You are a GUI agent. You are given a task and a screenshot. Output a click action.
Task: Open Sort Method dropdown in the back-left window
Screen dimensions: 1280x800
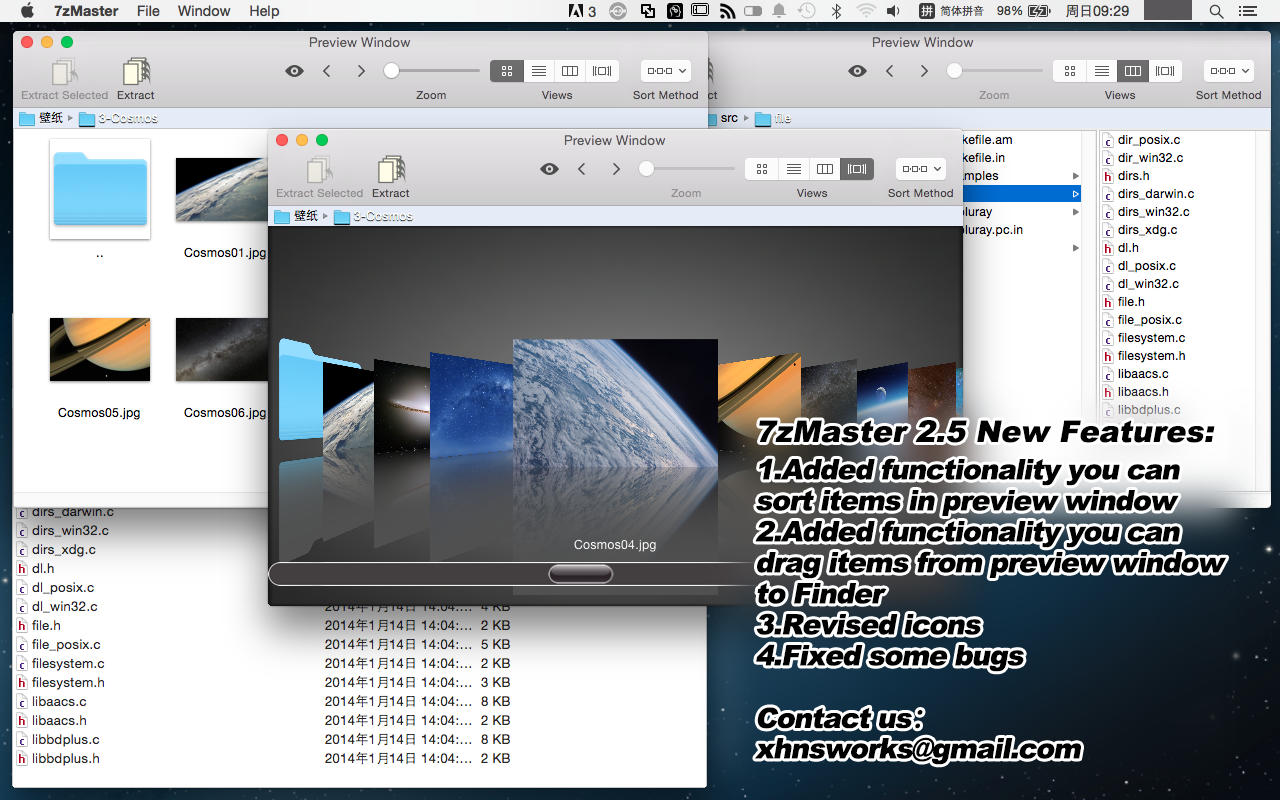point(665,71)
